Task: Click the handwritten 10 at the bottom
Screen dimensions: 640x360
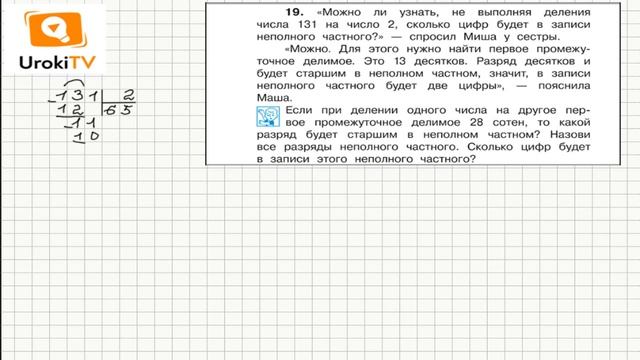Action: (86, 136)
